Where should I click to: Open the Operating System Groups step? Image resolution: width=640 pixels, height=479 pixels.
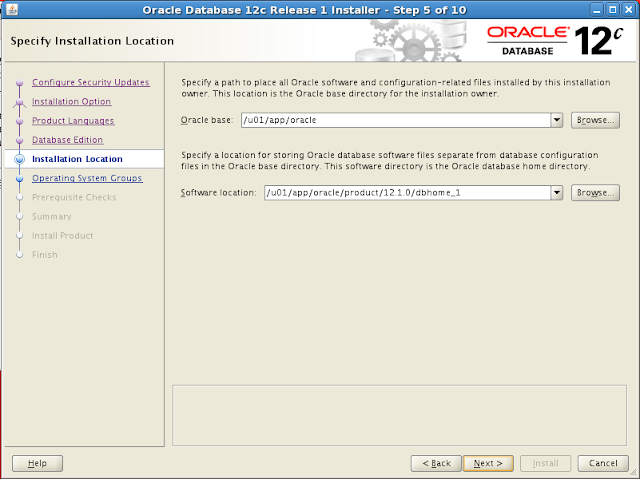(87, 178)
